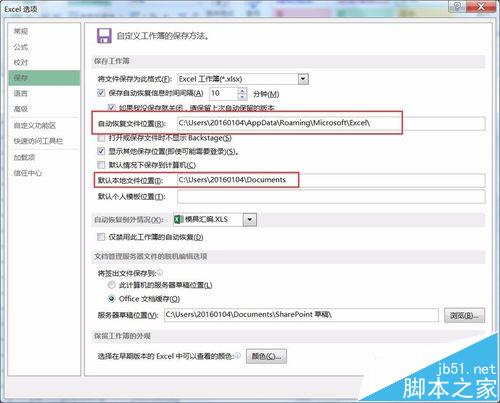The height and width of the screenshot is (403, 500).
Task: Check 仅禁用此工作簿的自动恢复 option
Action: 101,237
